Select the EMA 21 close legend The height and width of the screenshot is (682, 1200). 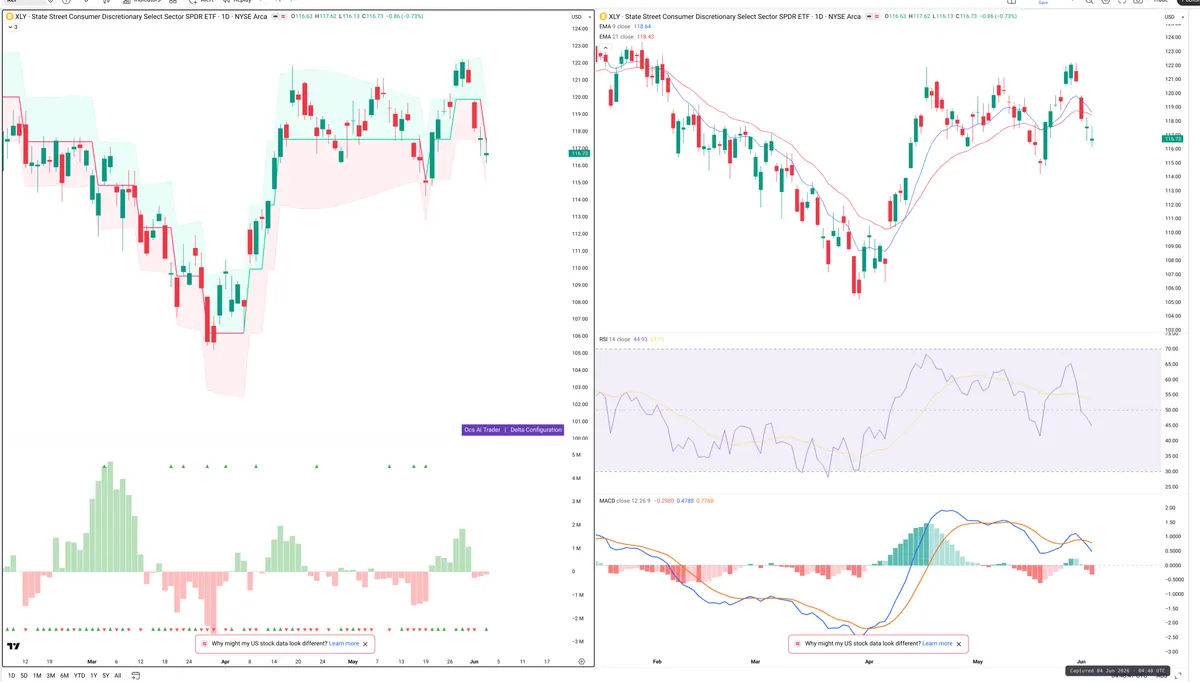tap(617, 37)
